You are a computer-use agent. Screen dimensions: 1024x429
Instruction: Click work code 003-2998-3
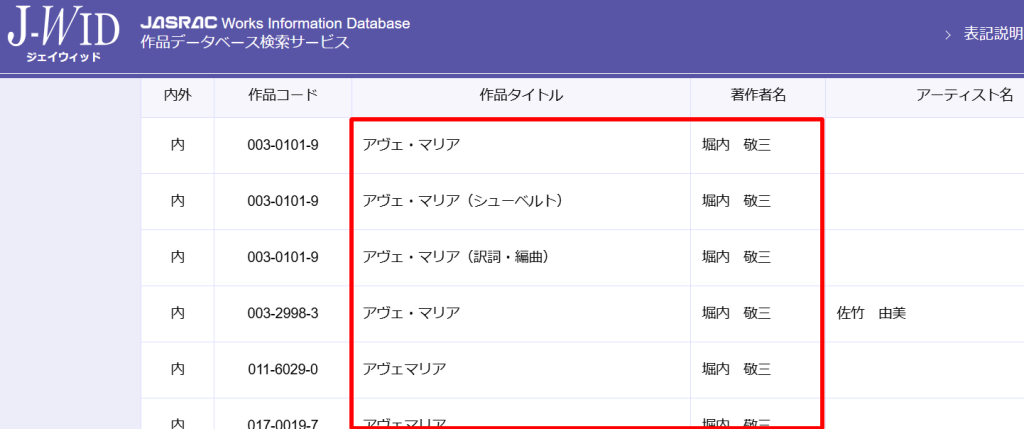click(x=283, y=313)
